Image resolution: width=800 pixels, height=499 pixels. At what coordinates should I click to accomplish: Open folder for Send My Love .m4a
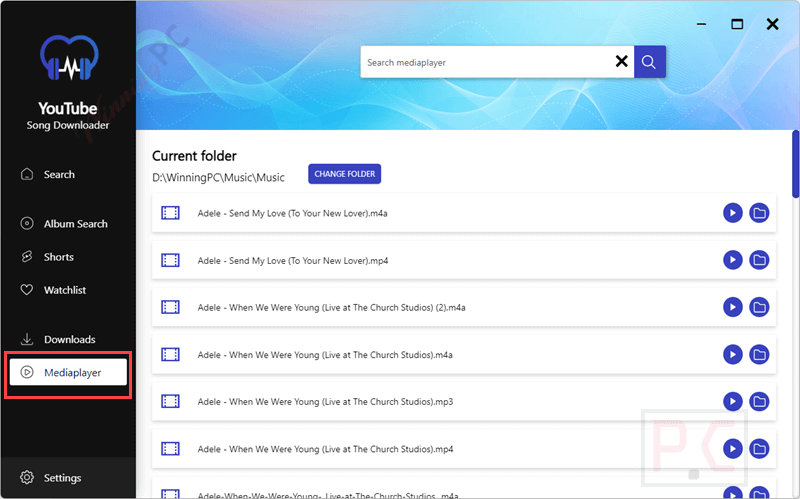tap(759, 213)
